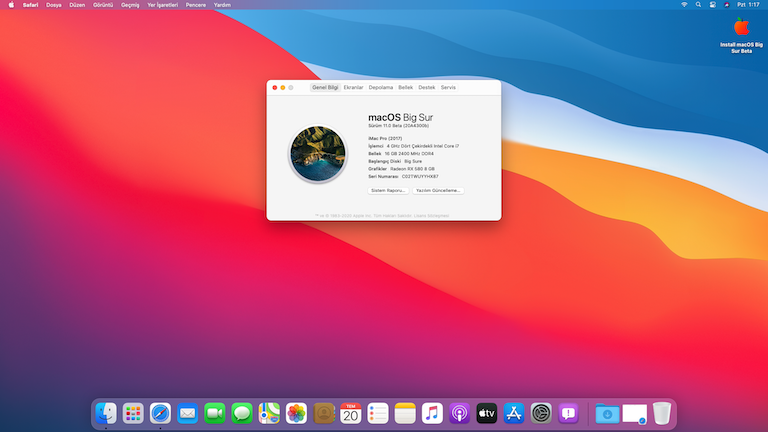768x432 pixels.
Task: Launch the Music app in dock
Action: click(x=432, y=413)
